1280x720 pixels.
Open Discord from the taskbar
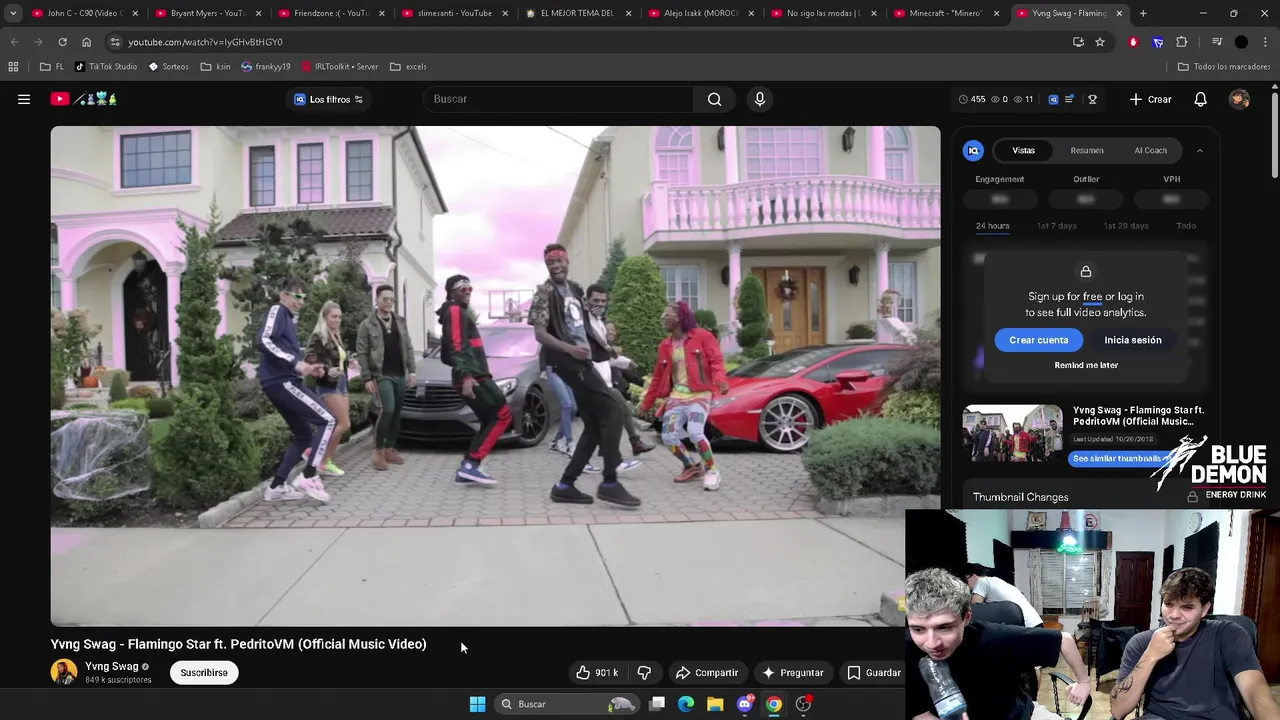pos(745,704)
